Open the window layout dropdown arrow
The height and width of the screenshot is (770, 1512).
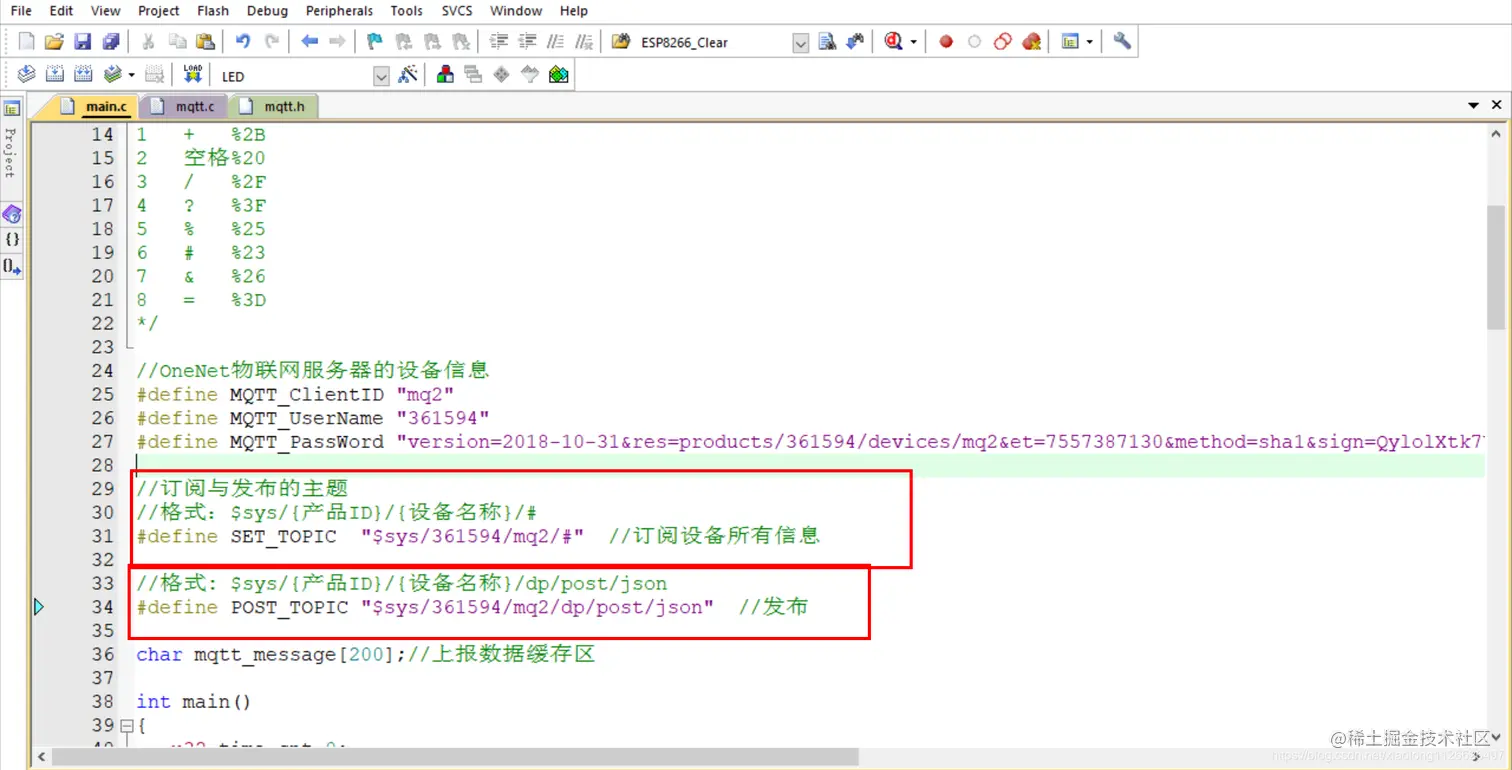pos(1089,42)
